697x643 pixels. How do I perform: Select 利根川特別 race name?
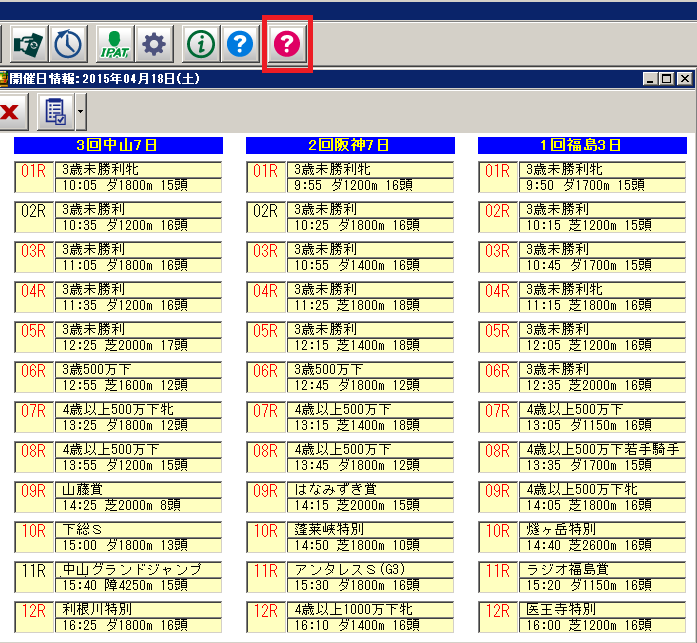(x=138, y=609)
